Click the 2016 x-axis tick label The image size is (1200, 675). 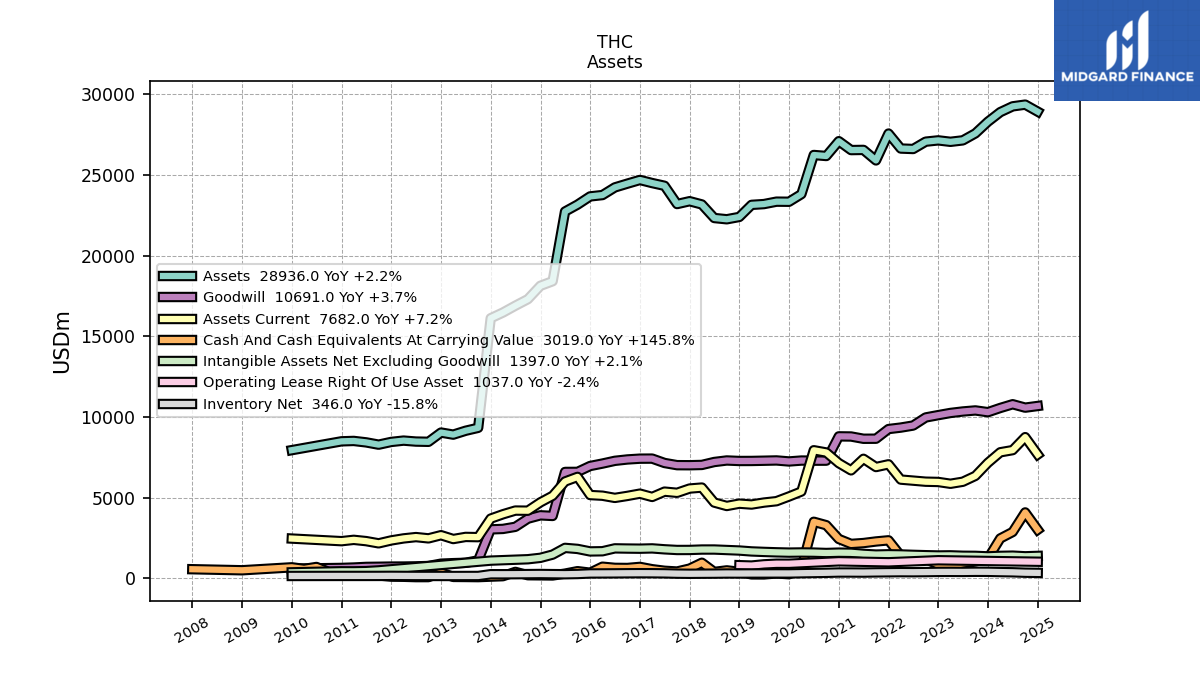tap(589, 629)
